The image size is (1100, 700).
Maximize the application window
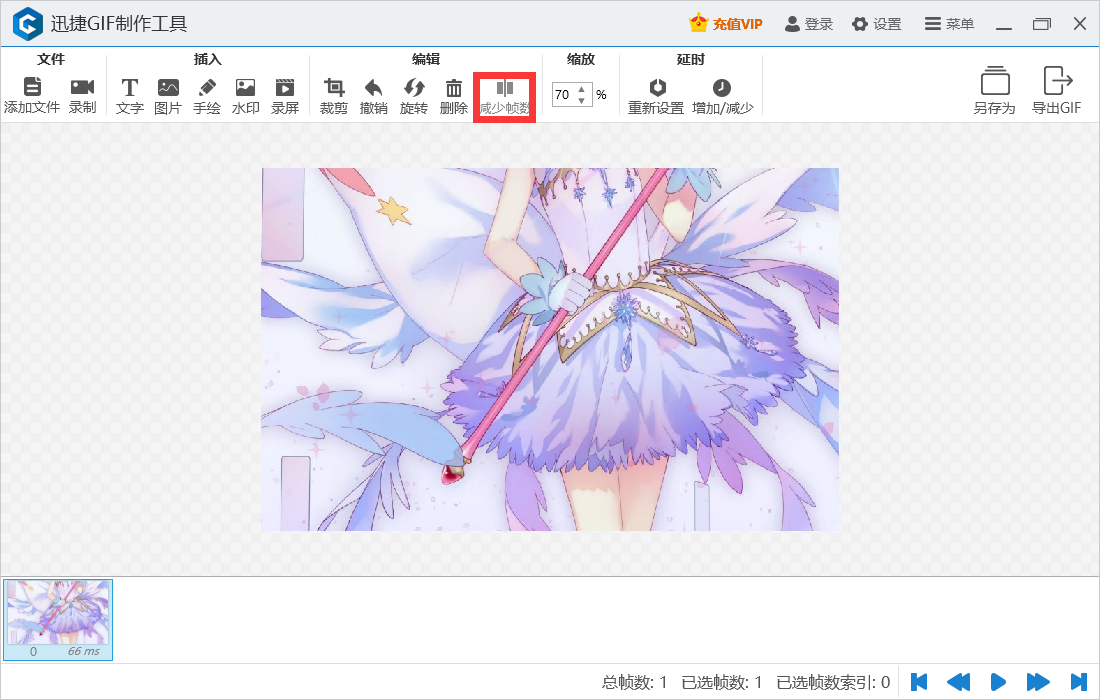click(x=1042, y=24)
